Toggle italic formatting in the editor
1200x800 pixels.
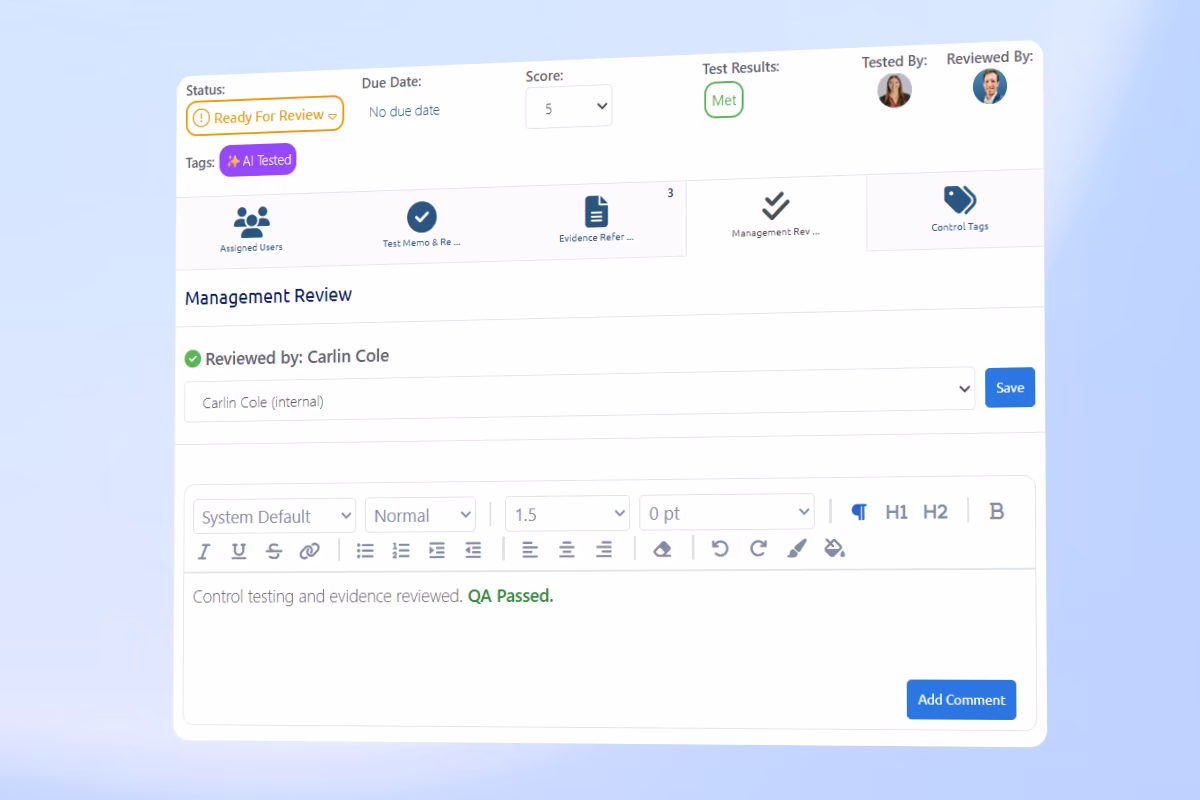pos(204,551)
